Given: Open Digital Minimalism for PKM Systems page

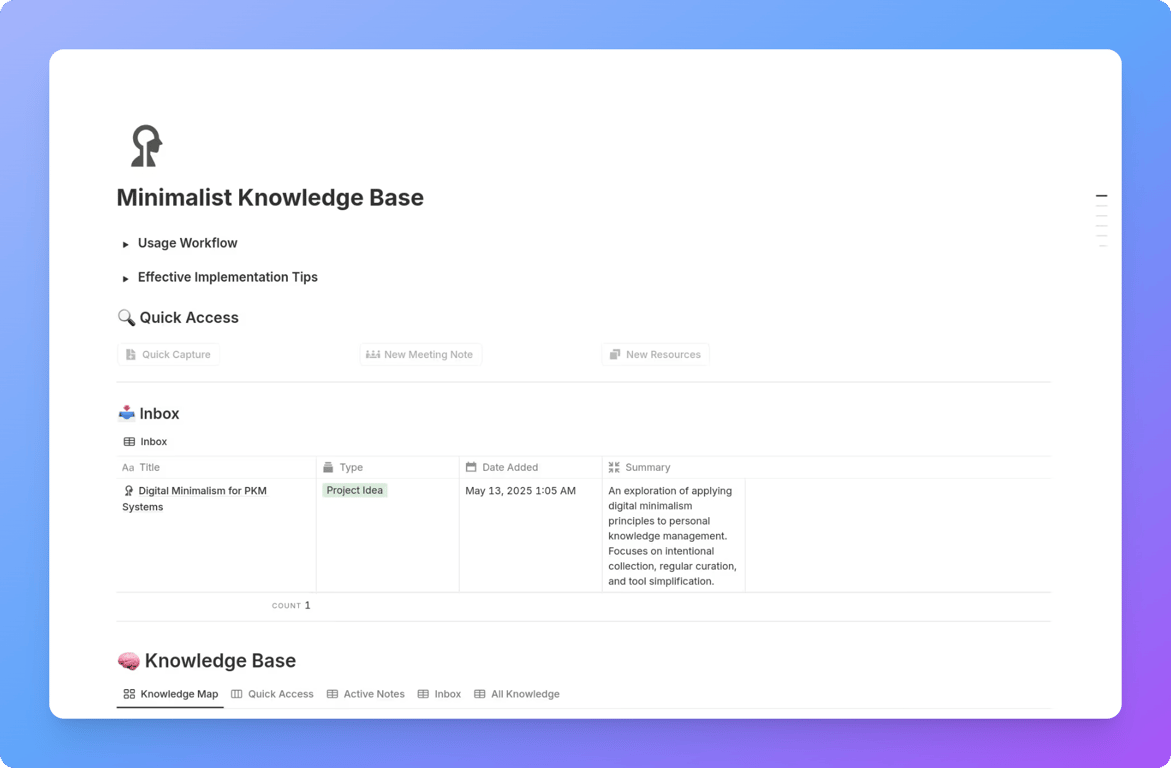Looking at the screenshot, I should [194, 498].
